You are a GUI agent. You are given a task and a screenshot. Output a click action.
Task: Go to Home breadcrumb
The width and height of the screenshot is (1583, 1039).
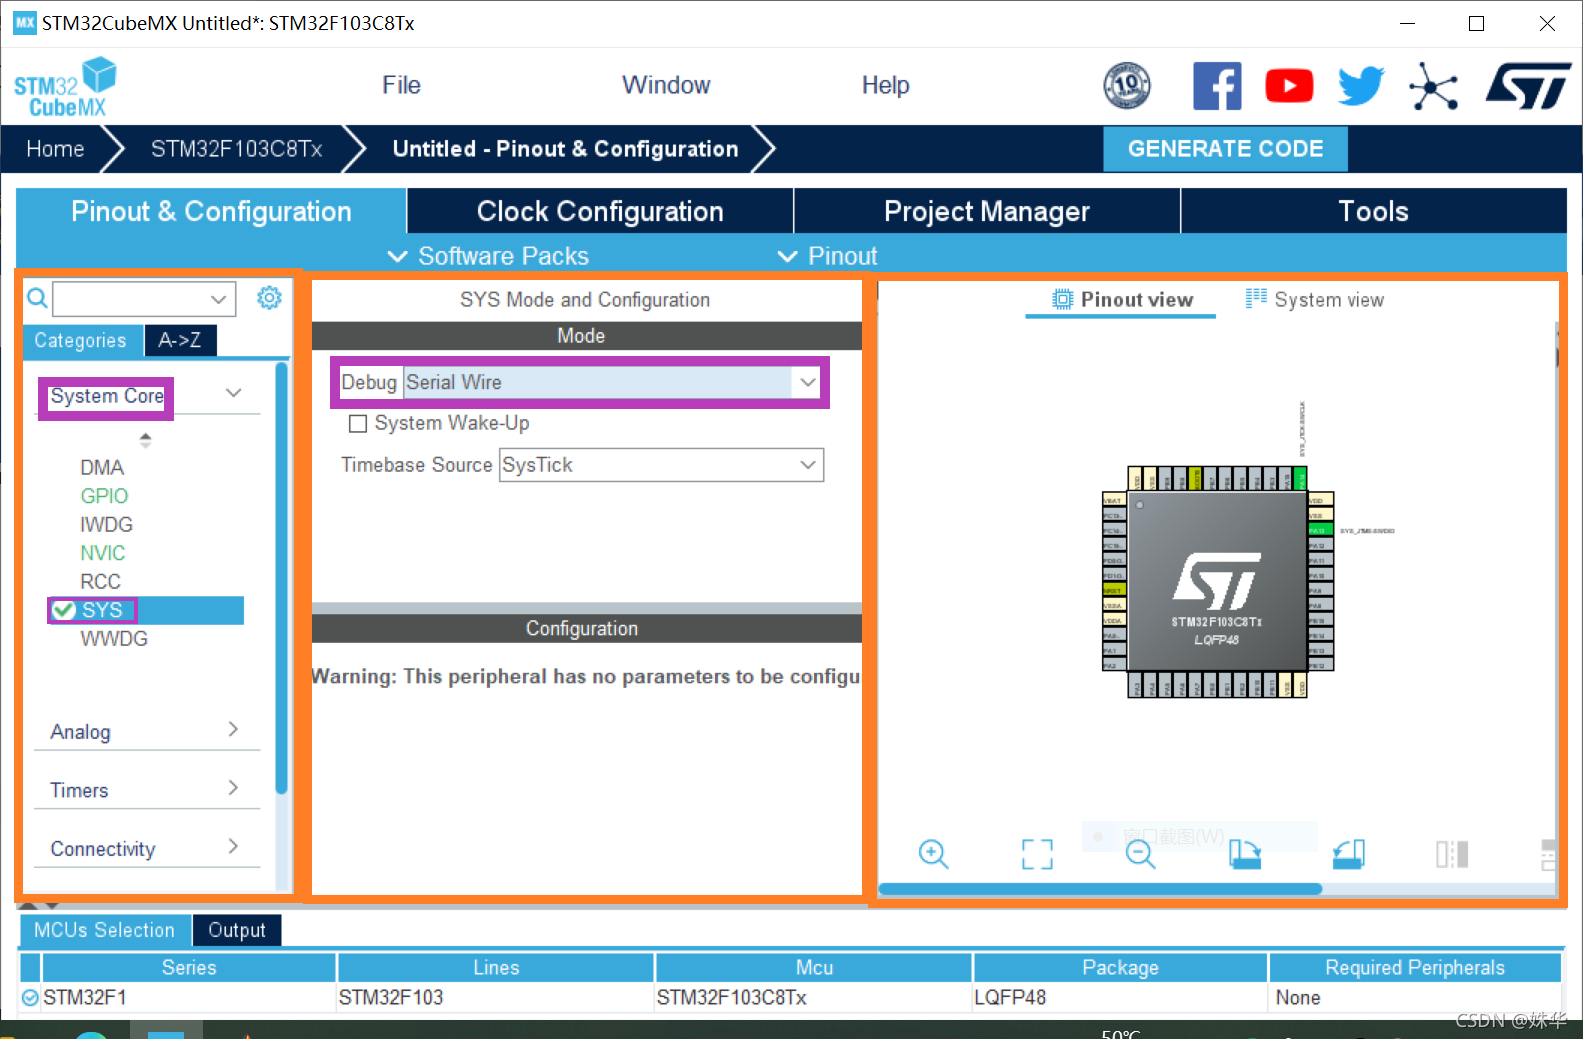click(x=55, y=149)
